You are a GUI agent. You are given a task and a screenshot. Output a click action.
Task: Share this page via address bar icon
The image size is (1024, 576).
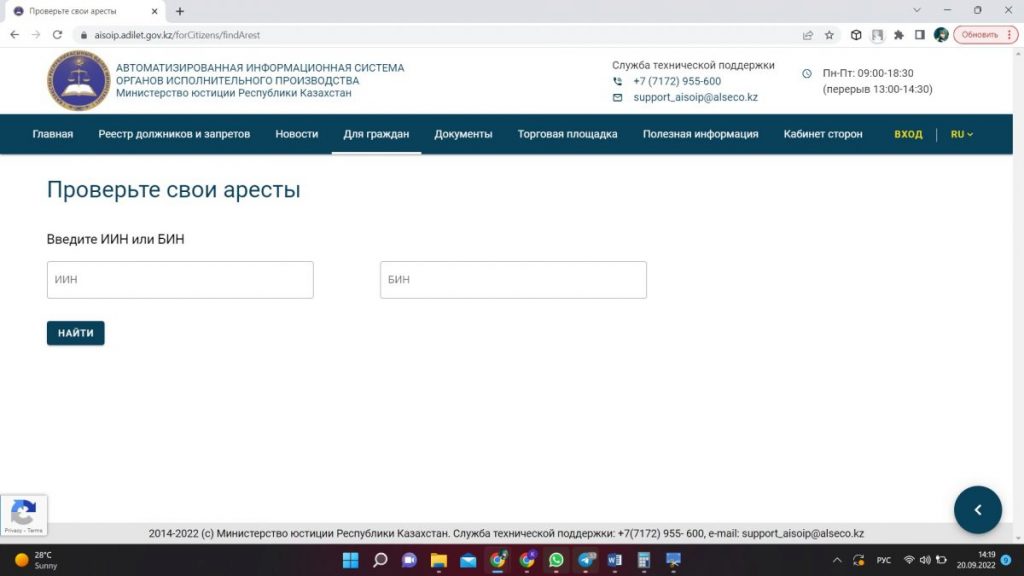(808, 35)
